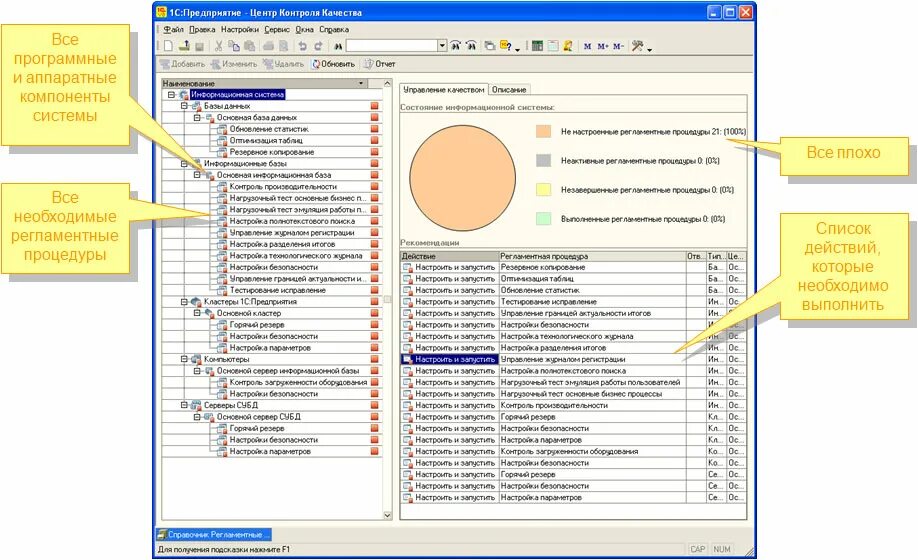This screenshot has width=918, height=560.
Task: Collapse the Основной сервер СУБД node
Action: 197,417
